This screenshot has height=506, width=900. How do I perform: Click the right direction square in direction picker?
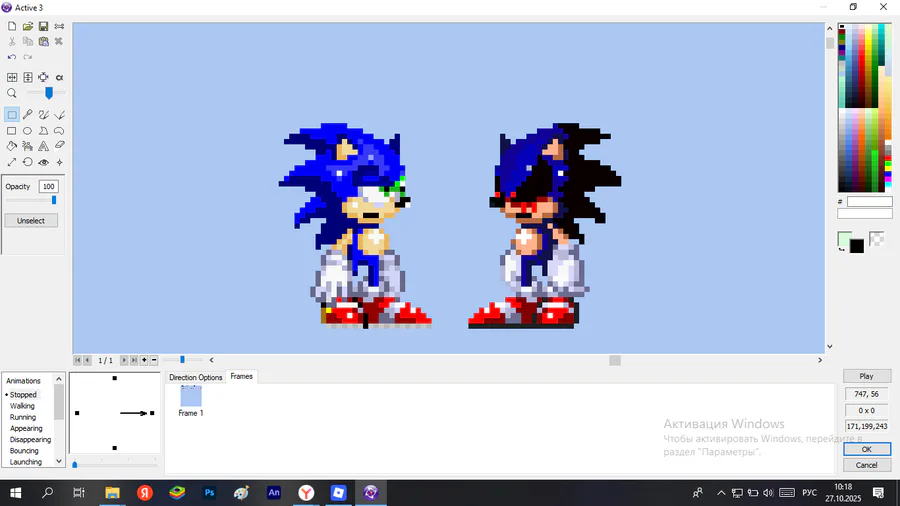[152, 413]
